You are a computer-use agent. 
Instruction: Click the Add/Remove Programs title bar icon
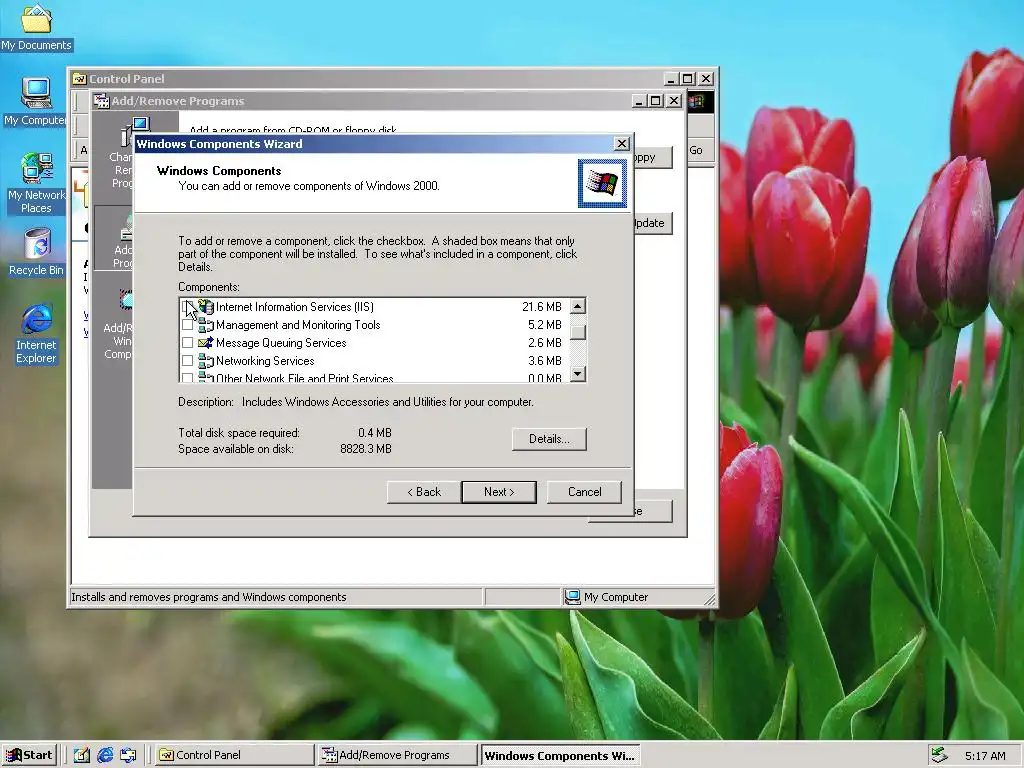(x=101, y=101)
